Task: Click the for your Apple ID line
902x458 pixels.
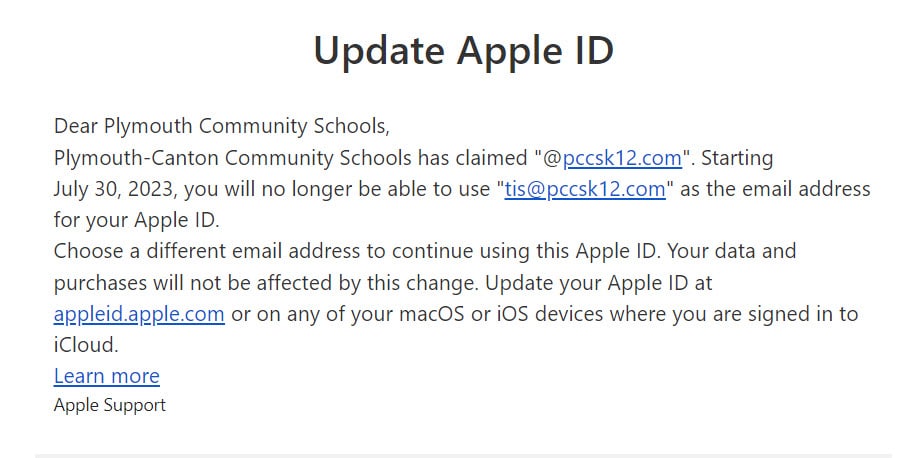Action: [x=136, y=220]
